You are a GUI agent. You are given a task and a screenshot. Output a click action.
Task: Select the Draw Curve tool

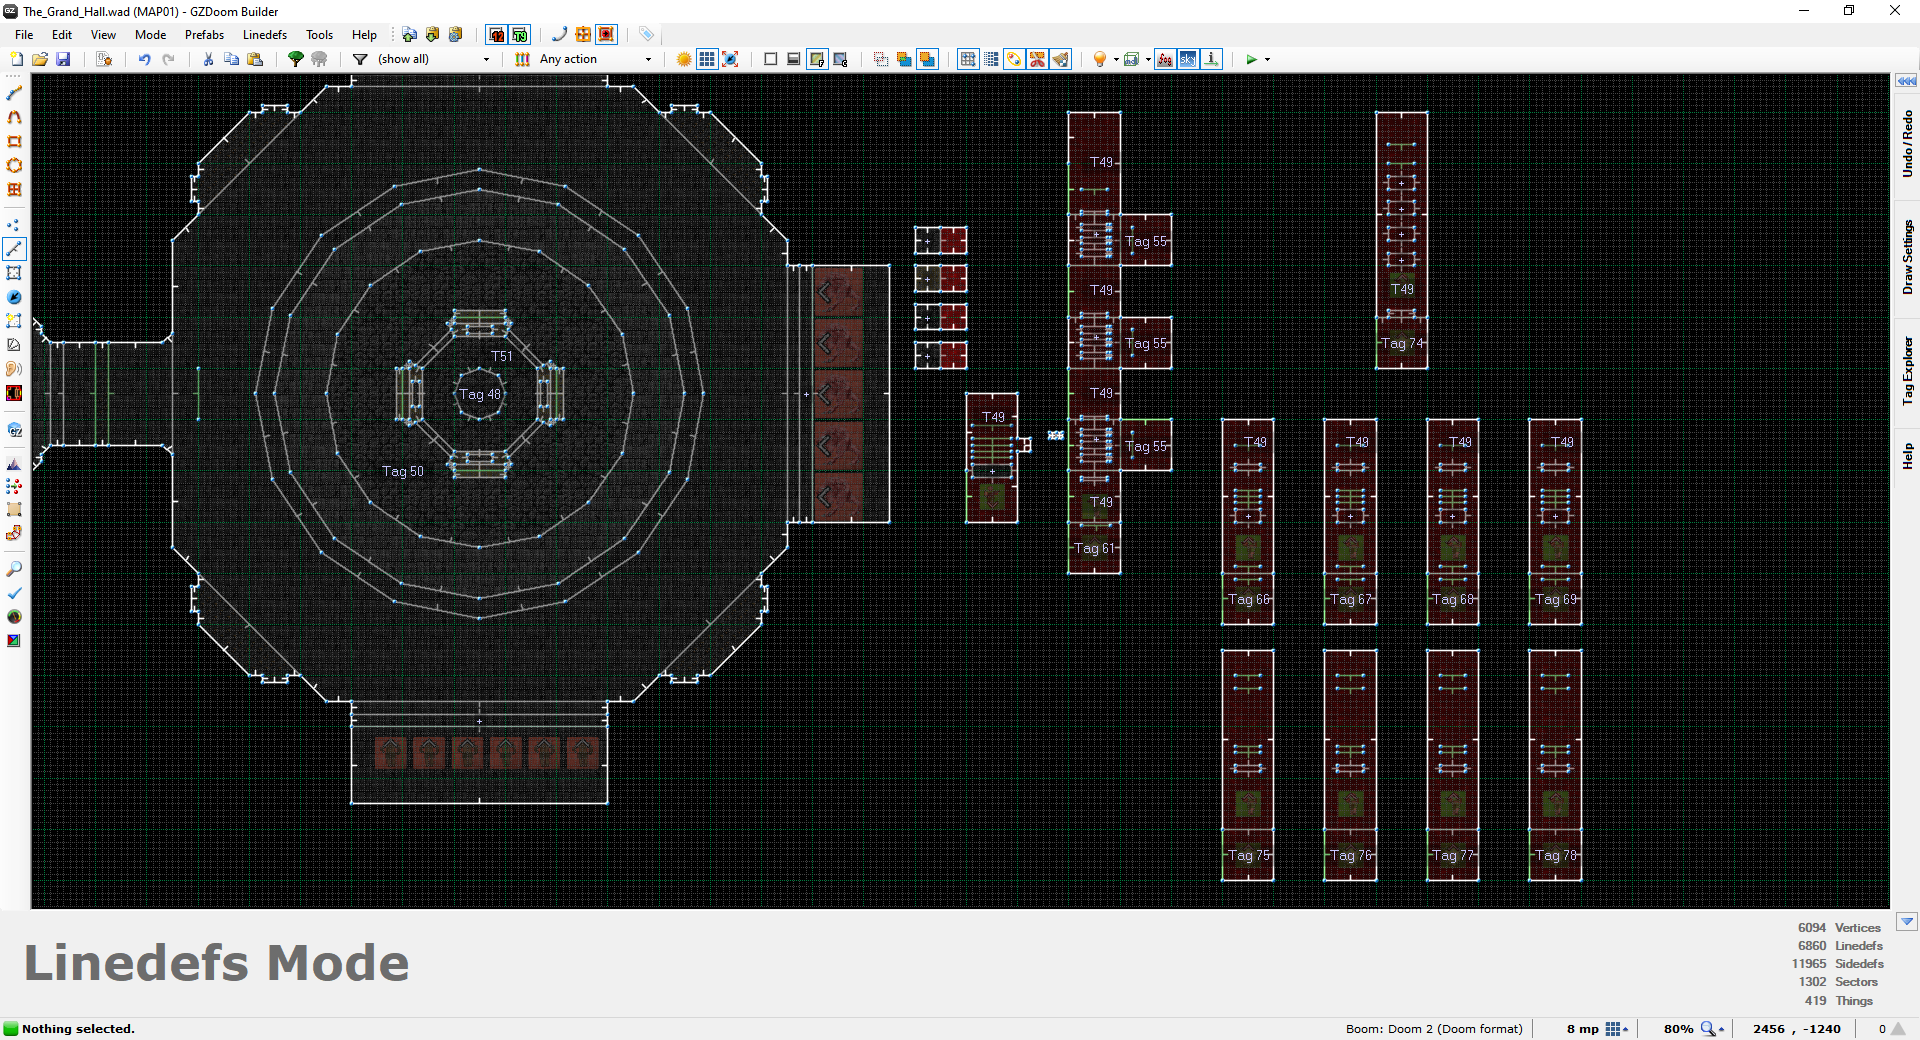[x=14, y=117]
